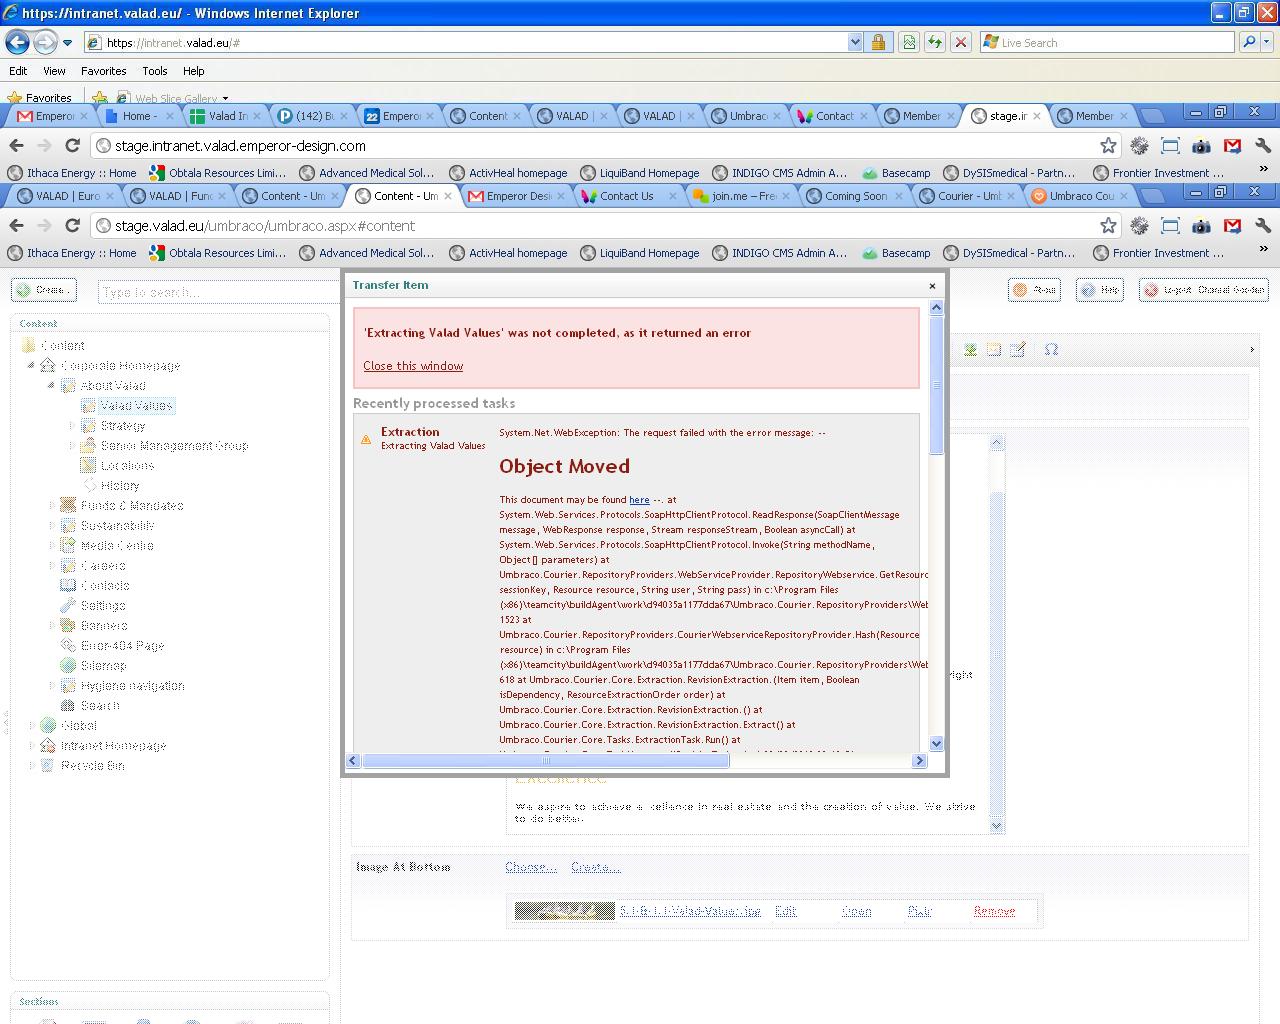1280x1024 pixels.
Task: View the security lock report in IE
Action: (x=878, y=42)
